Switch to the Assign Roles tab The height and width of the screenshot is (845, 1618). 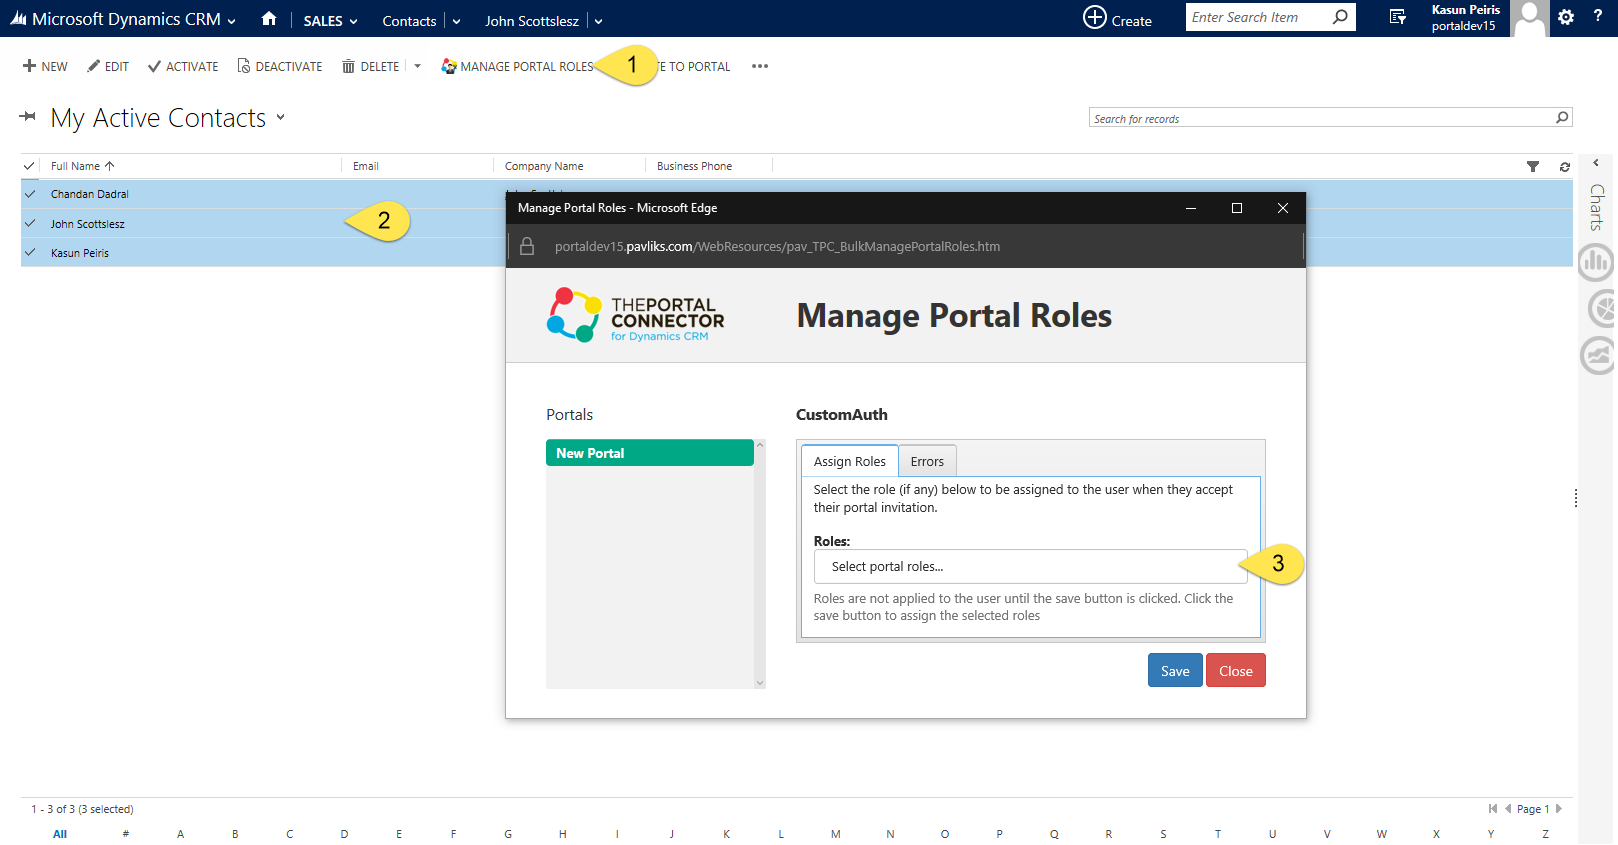(849, 461)
